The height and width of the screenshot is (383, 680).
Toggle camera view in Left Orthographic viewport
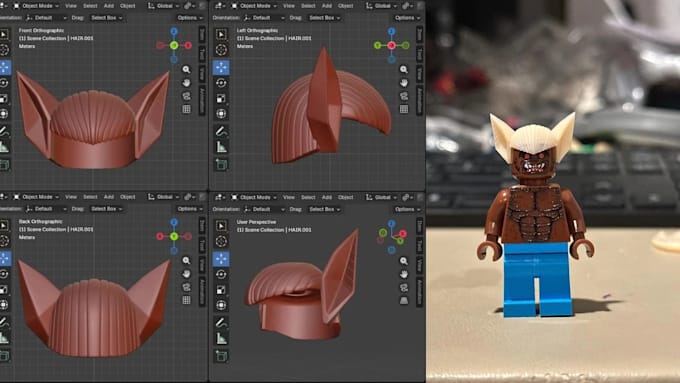click(404, 96)
